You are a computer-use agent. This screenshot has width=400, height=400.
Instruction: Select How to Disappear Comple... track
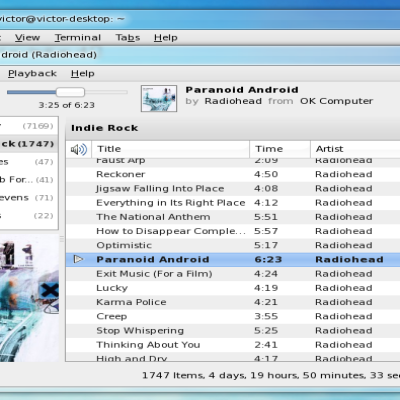click(x=171, y=231)
